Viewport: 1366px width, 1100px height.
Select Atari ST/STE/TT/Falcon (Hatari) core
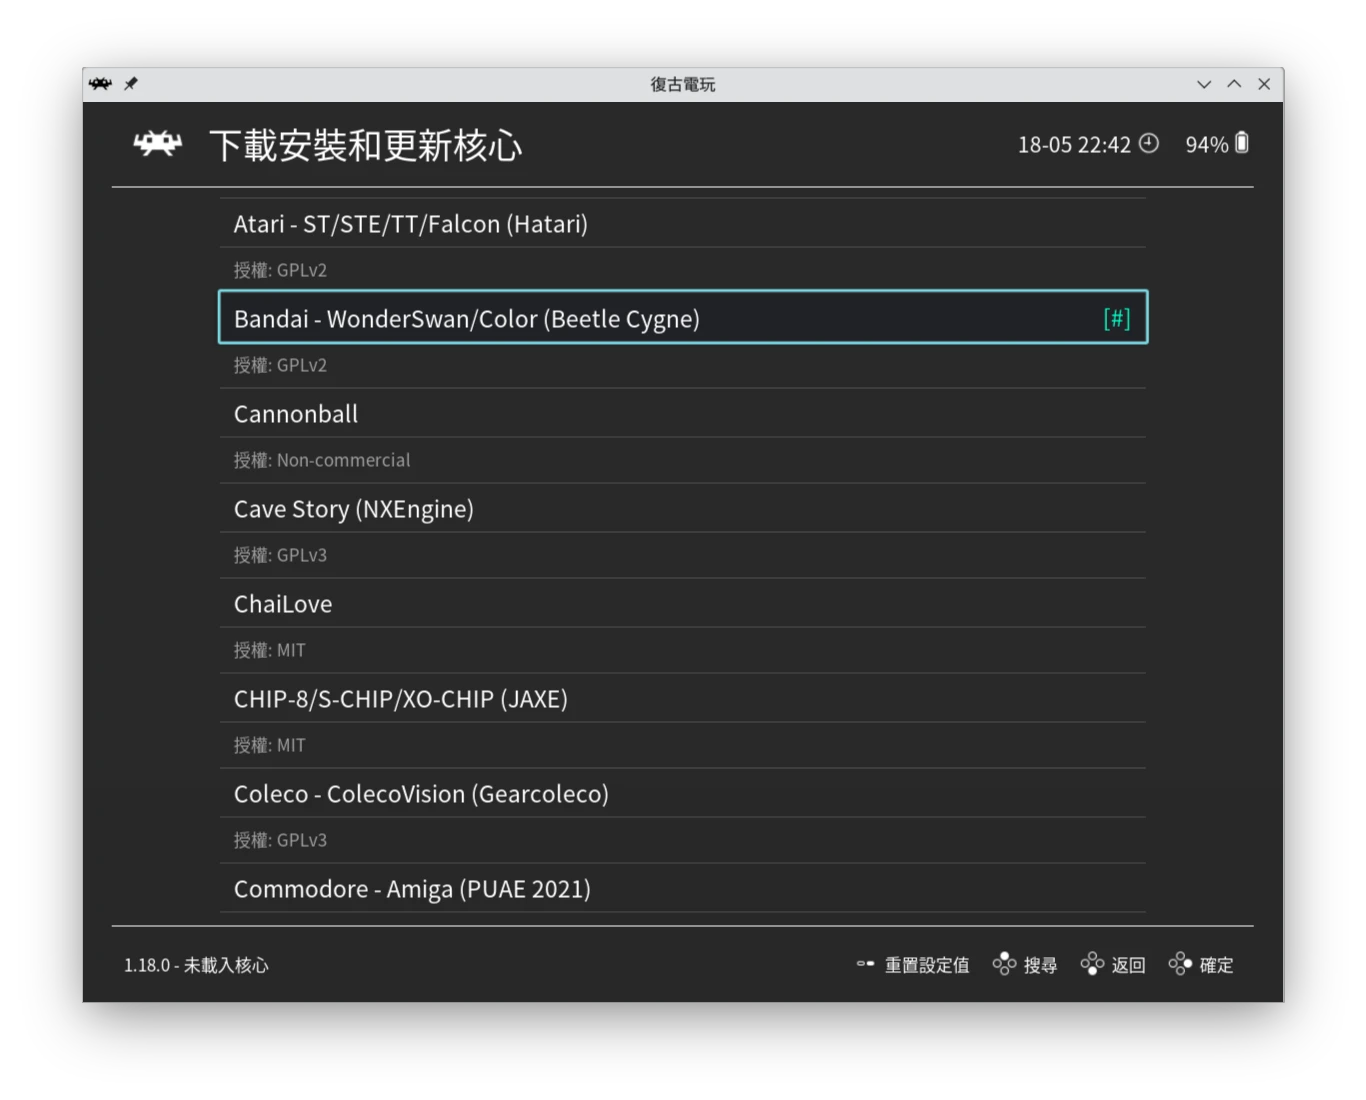click(410, 224)
